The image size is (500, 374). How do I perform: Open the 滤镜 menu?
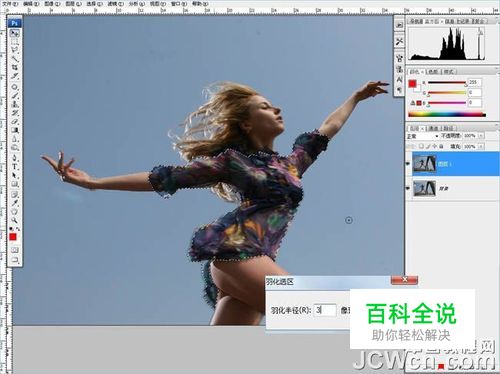(116, 4)
